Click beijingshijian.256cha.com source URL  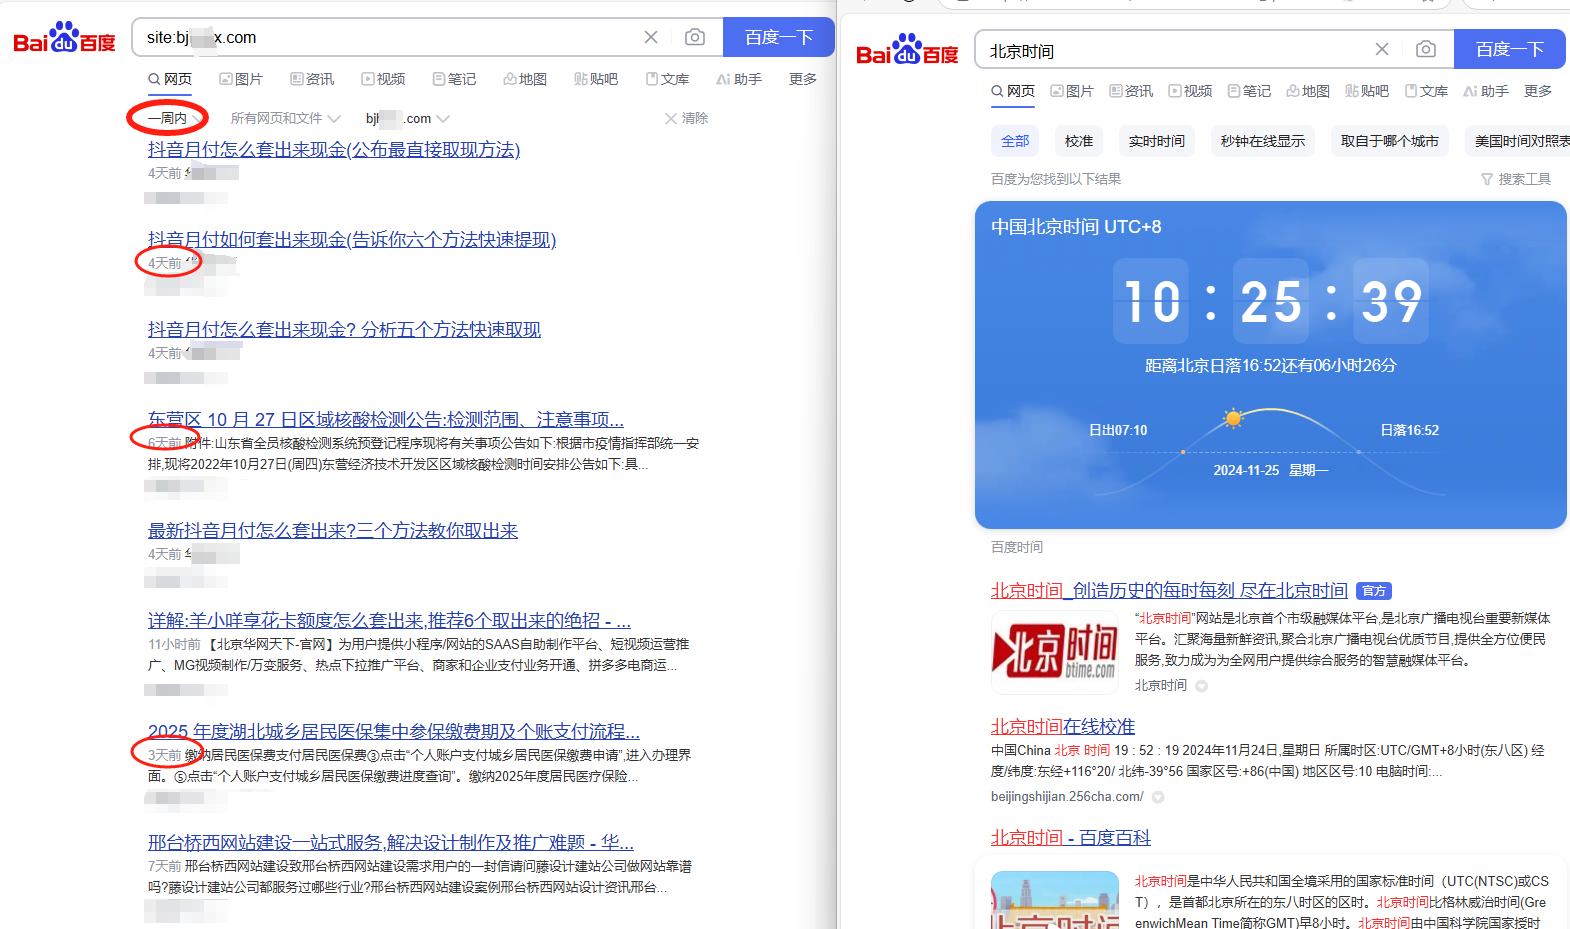click(1067, 797)
